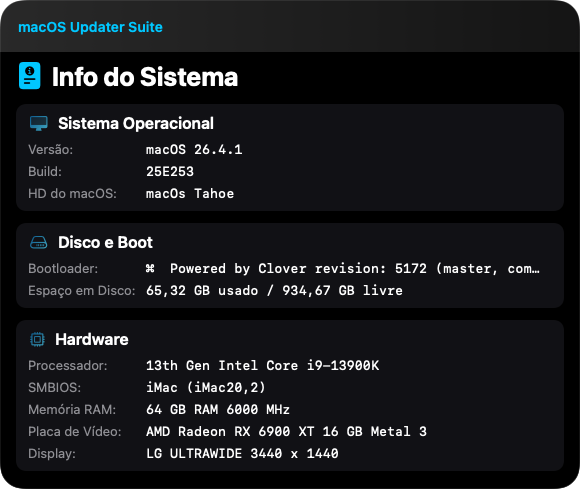This screenshot has width=580, height=489.
Task: Click the monitor icon beside Sistema Operacional
Action: tap(39, 124)
